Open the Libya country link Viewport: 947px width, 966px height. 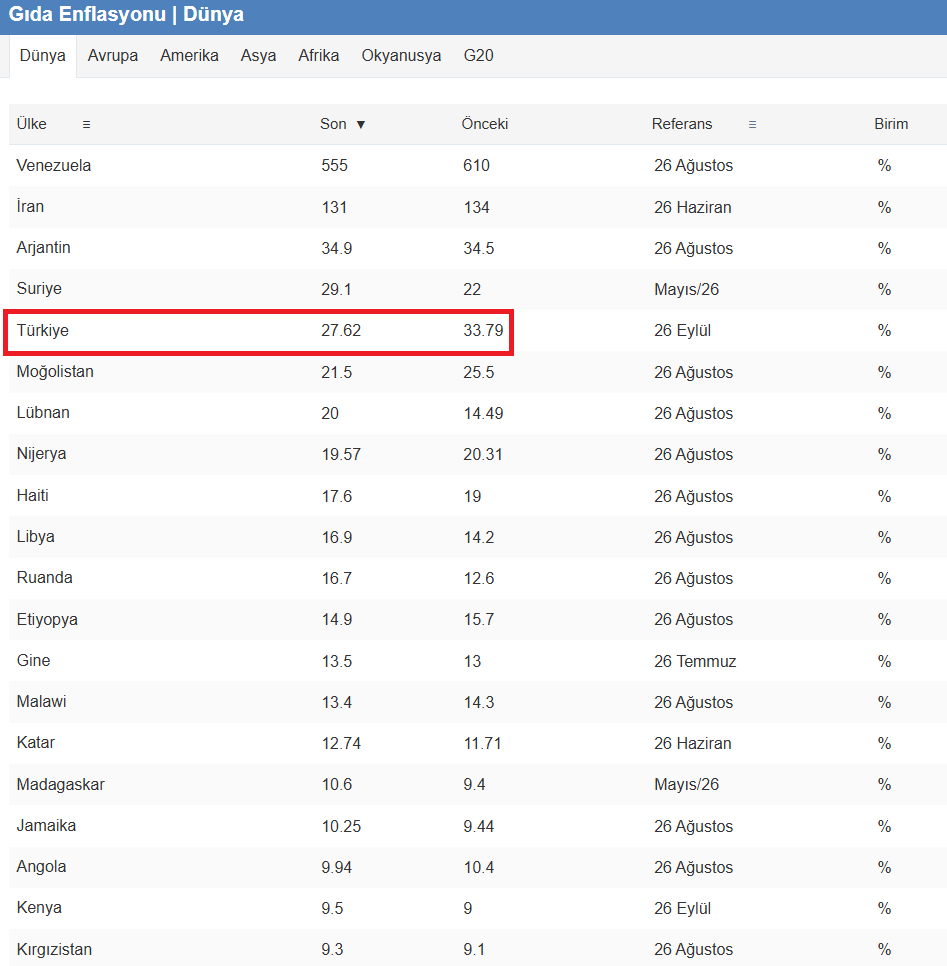coord(36,537)
